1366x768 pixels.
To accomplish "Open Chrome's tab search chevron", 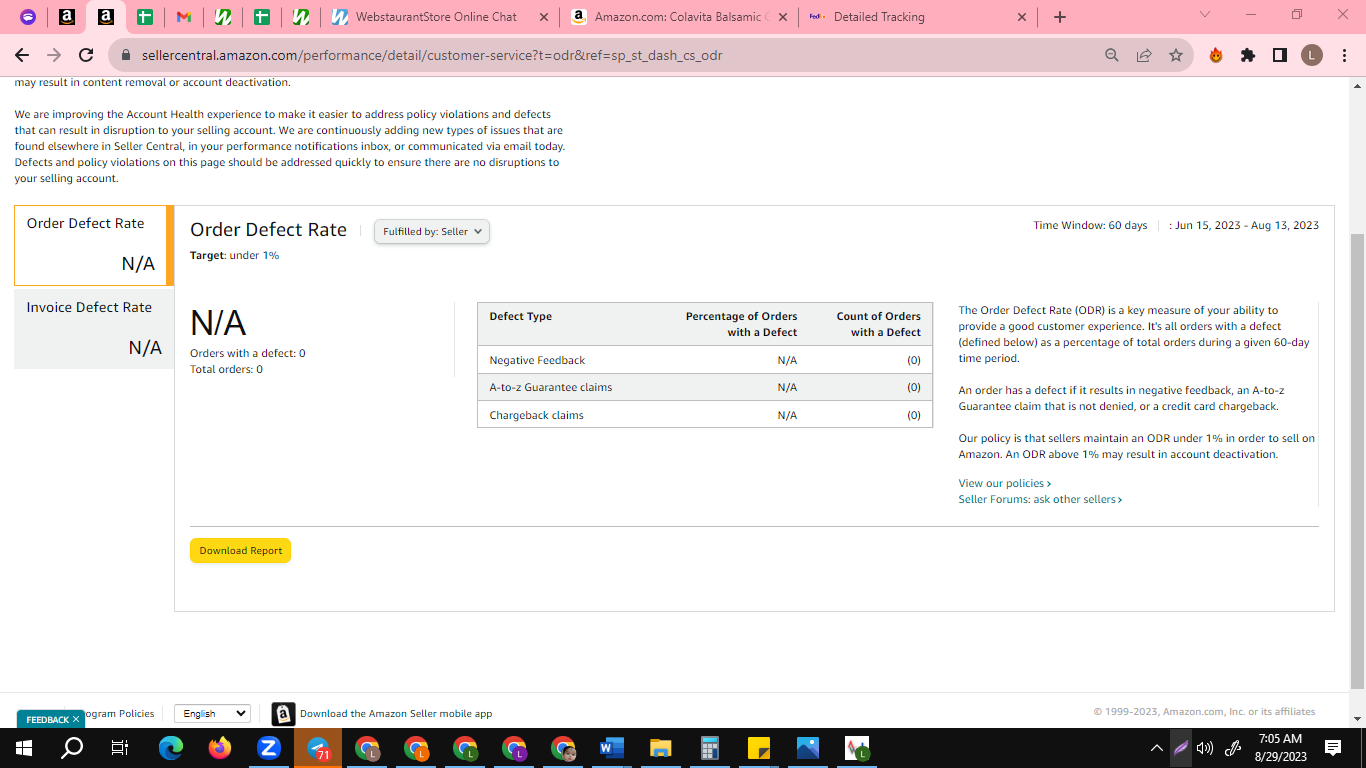I will point(1204,15).
